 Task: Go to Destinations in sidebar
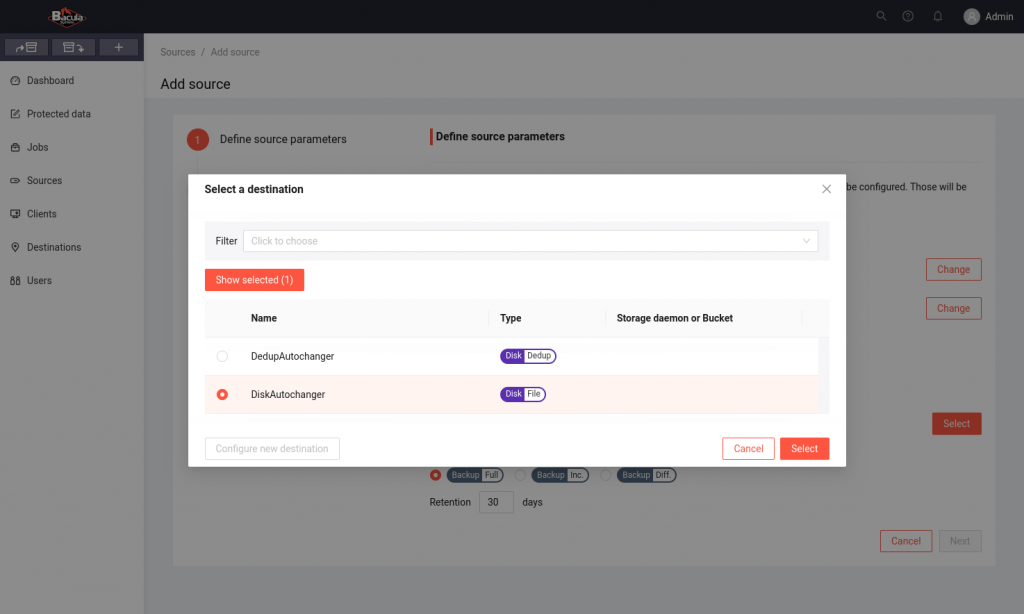[x=54, y=247]
